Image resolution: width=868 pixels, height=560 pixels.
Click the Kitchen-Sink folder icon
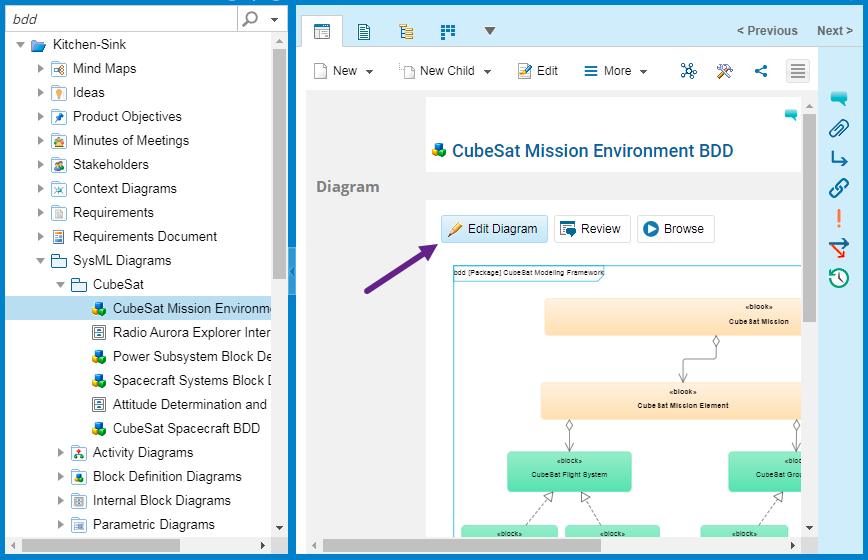(38, 45)
